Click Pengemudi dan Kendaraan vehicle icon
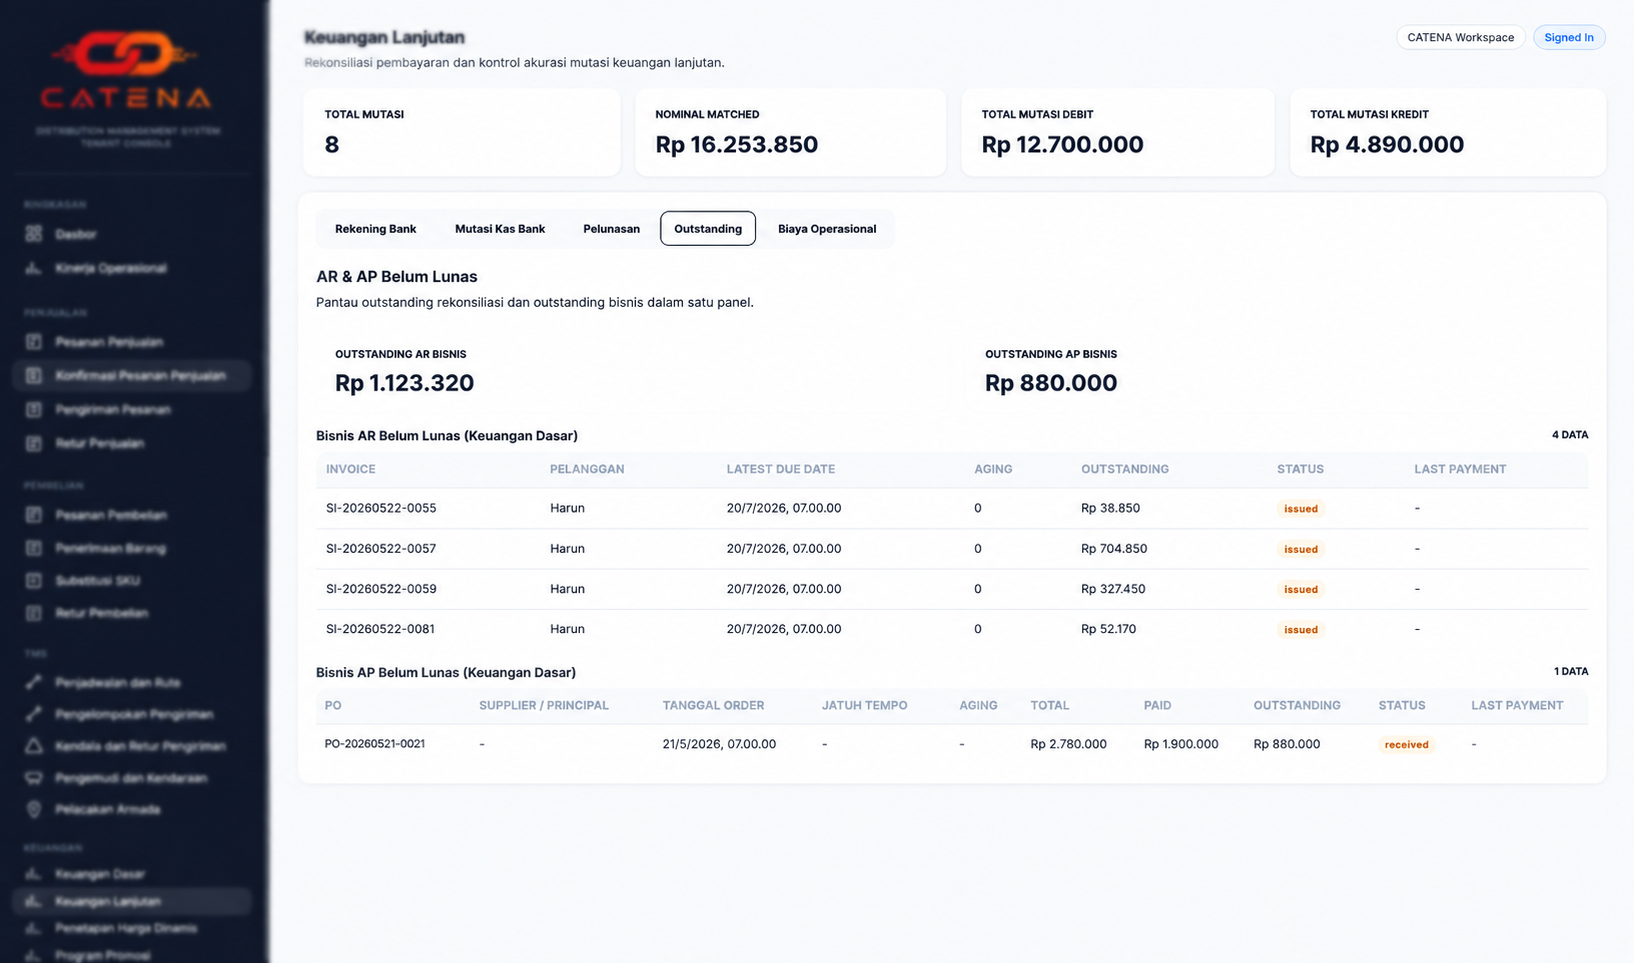 click(34, 778)
